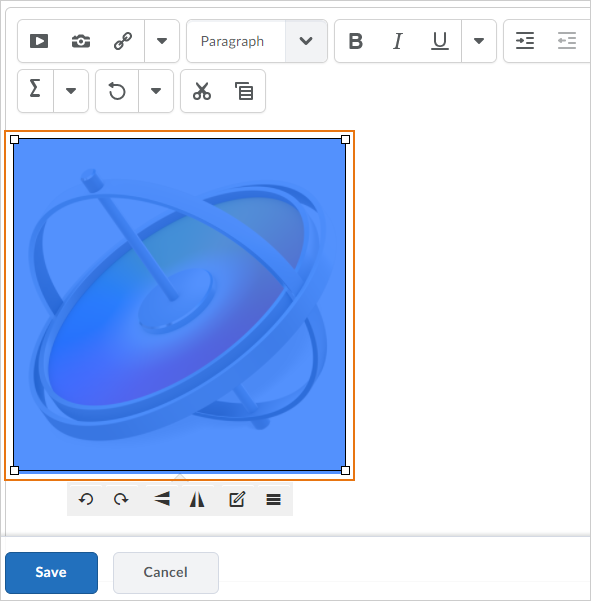Viewport: 591px width, 601px height.
Task: Click the Cut scissors icon
Action: 202,91
